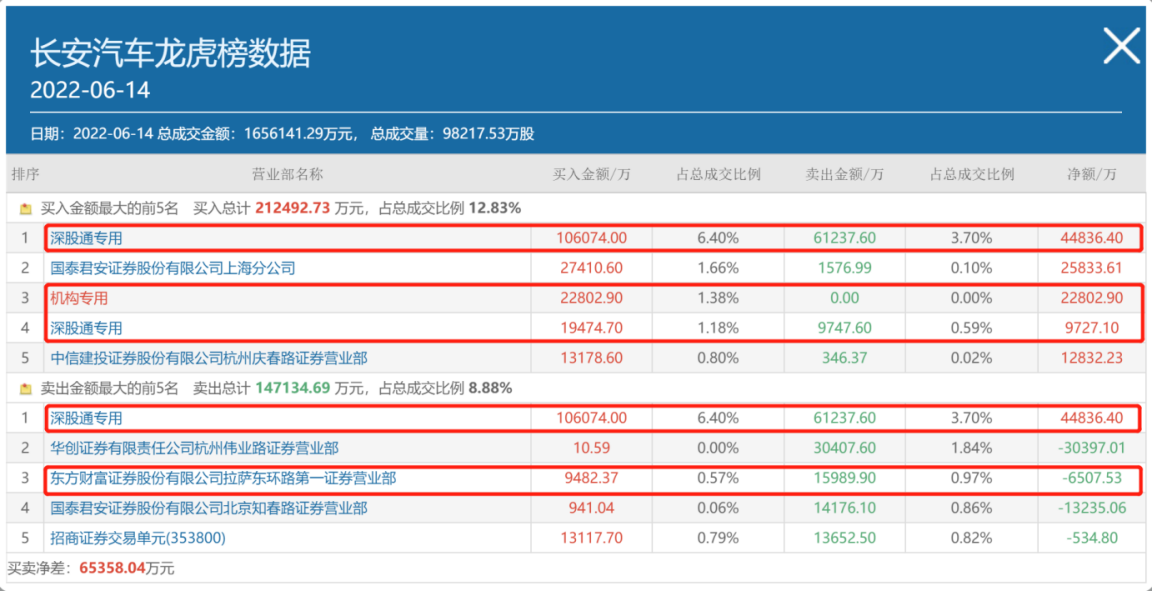The height and width of the screenshot is (592, 1152).
Task: Open the red 机构专用 link
Action: pyautogui.click(x=81, y=298)
